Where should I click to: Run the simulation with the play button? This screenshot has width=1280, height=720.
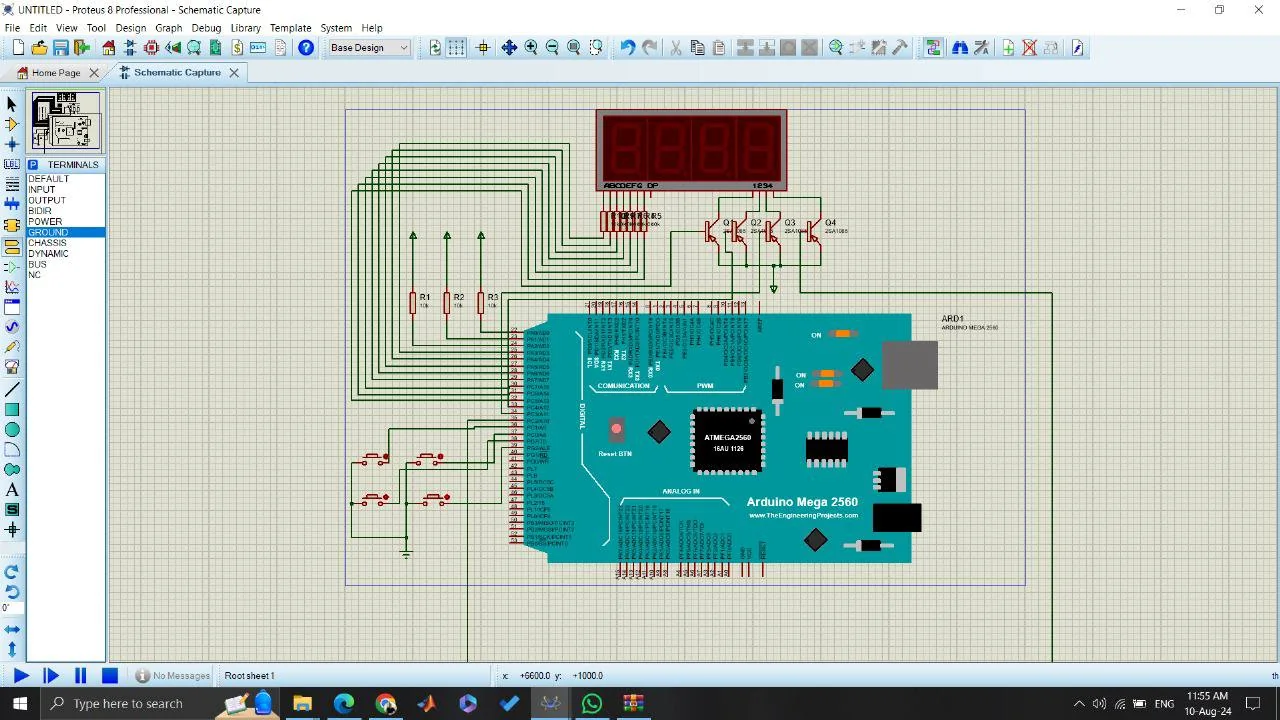click(x=20, y=676)
